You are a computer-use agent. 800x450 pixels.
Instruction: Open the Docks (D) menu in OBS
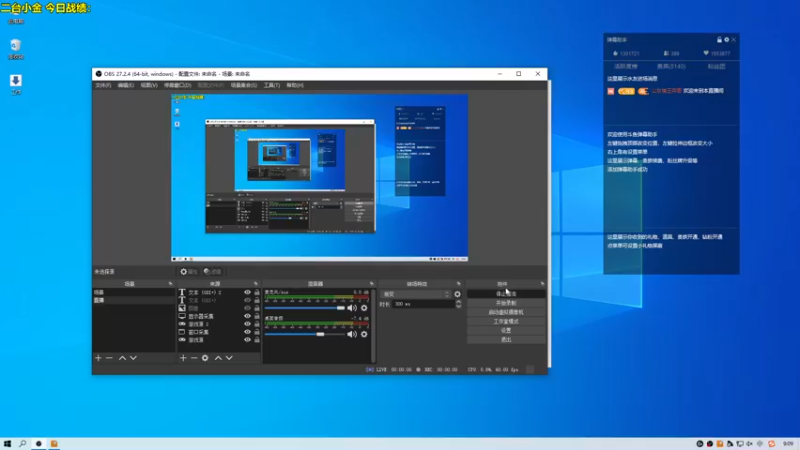point(178,85)
